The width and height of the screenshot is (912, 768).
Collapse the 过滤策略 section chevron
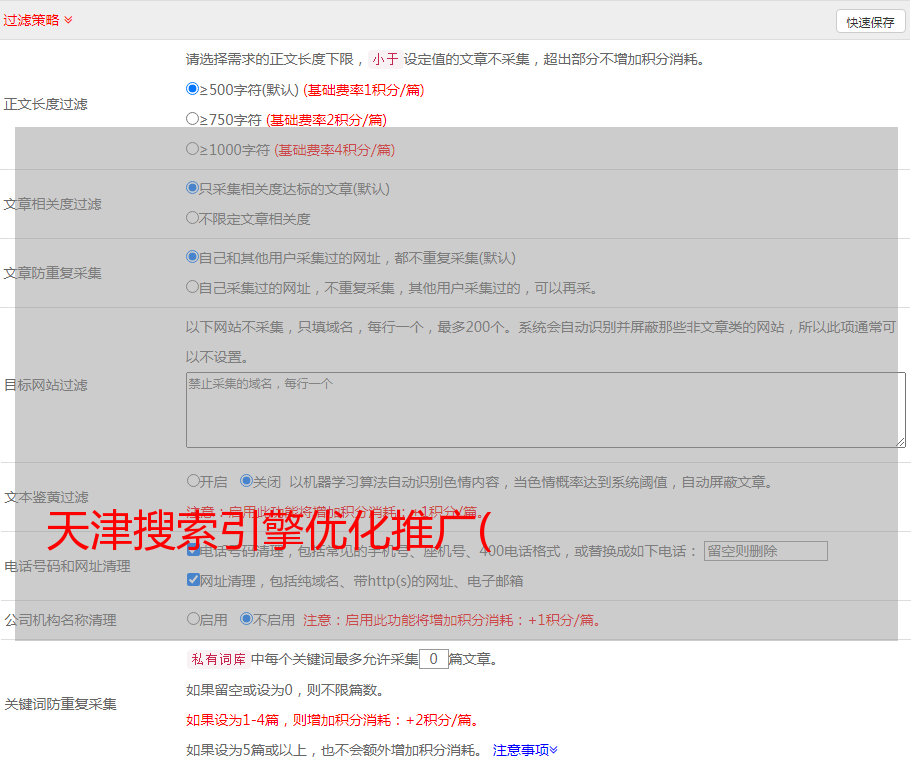68,20
